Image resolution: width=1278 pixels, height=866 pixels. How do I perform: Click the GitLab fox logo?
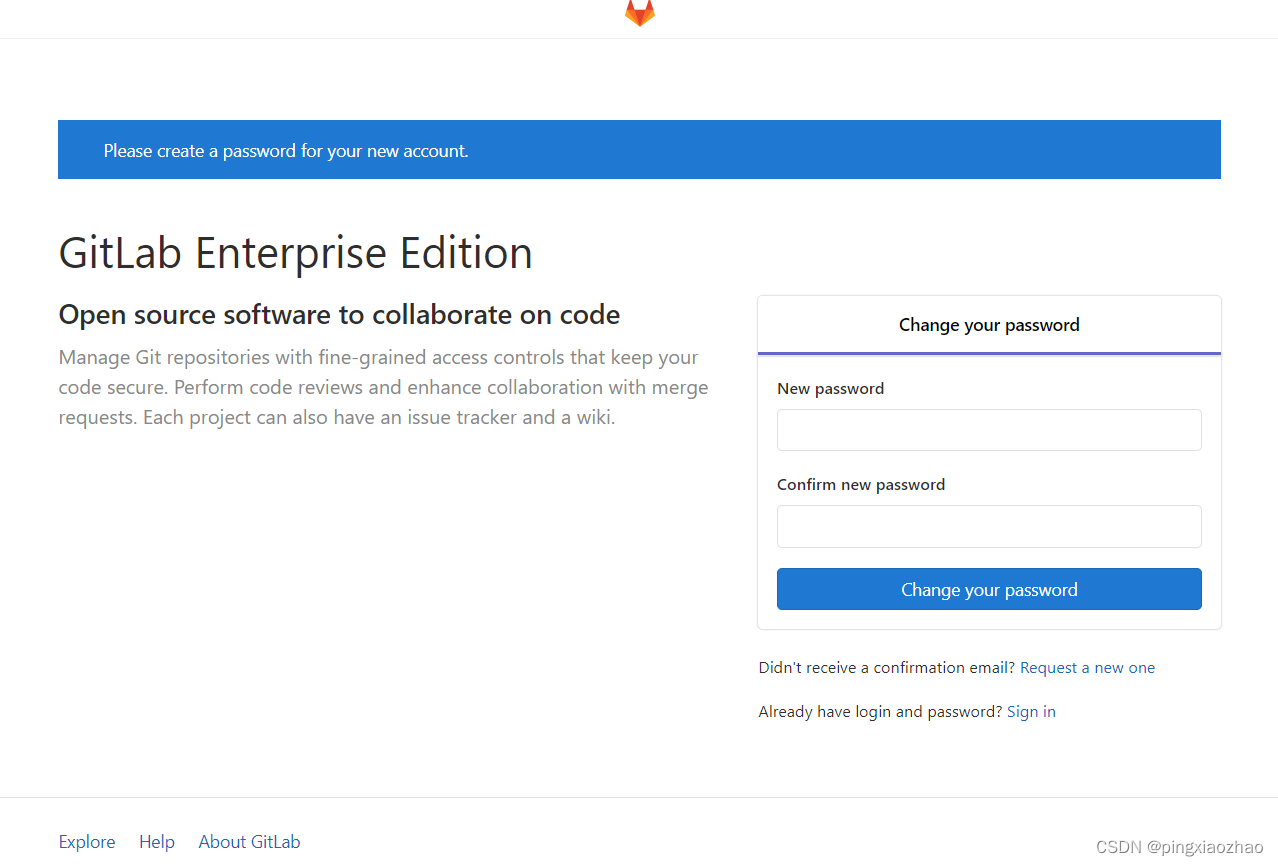click(640, 13)
